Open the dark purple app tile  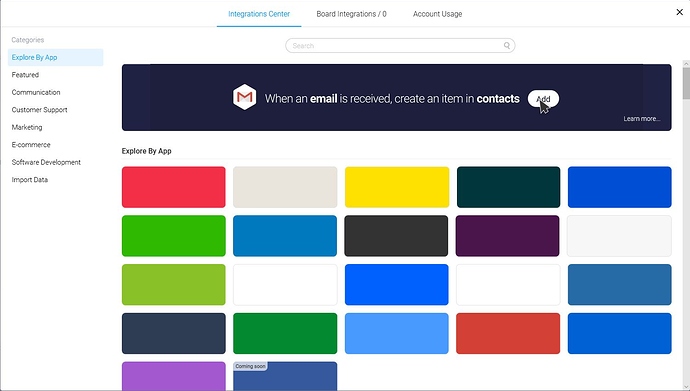pos(507,236)
